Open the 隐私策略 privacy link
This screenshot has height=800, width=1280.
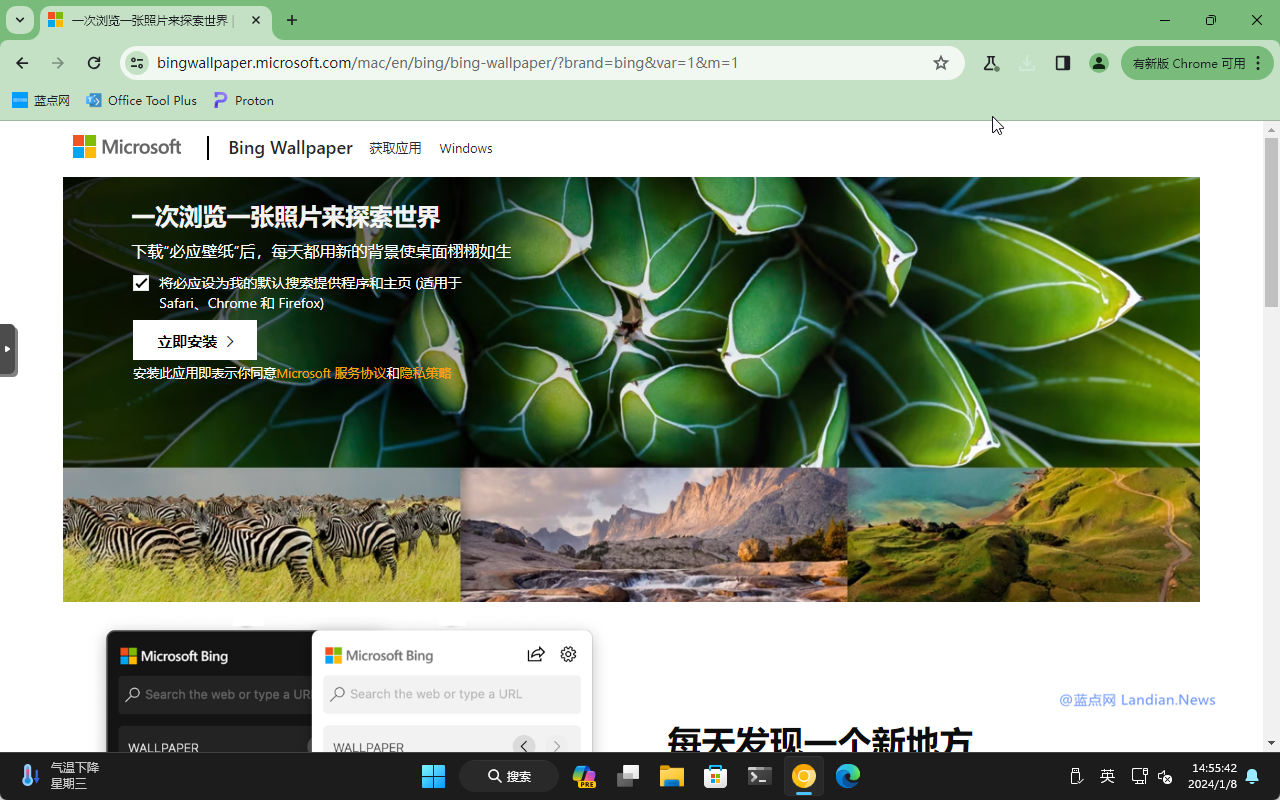(425, 373)
